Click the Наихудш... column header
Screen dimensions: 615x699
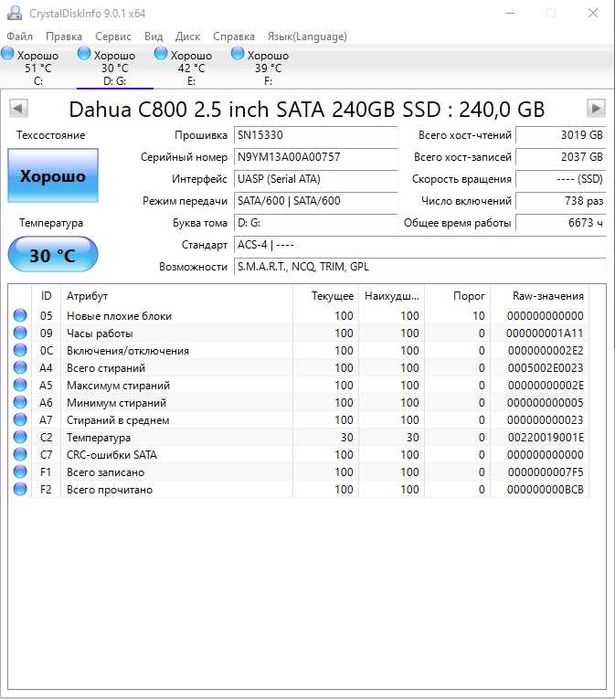pyautogui.click(x=392, y=296)
